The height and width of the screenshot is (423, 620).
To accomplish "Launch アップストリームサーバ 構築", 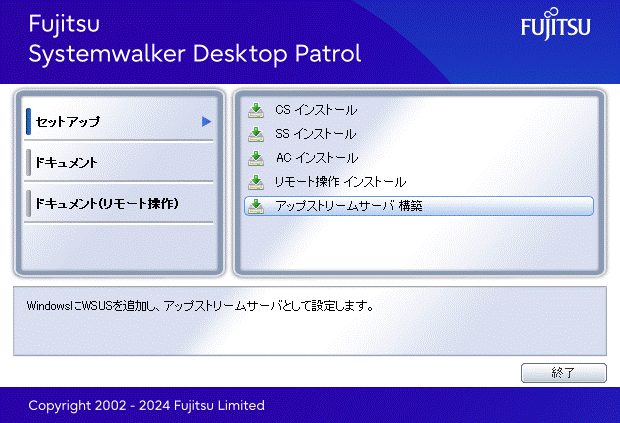I will 419,206.
